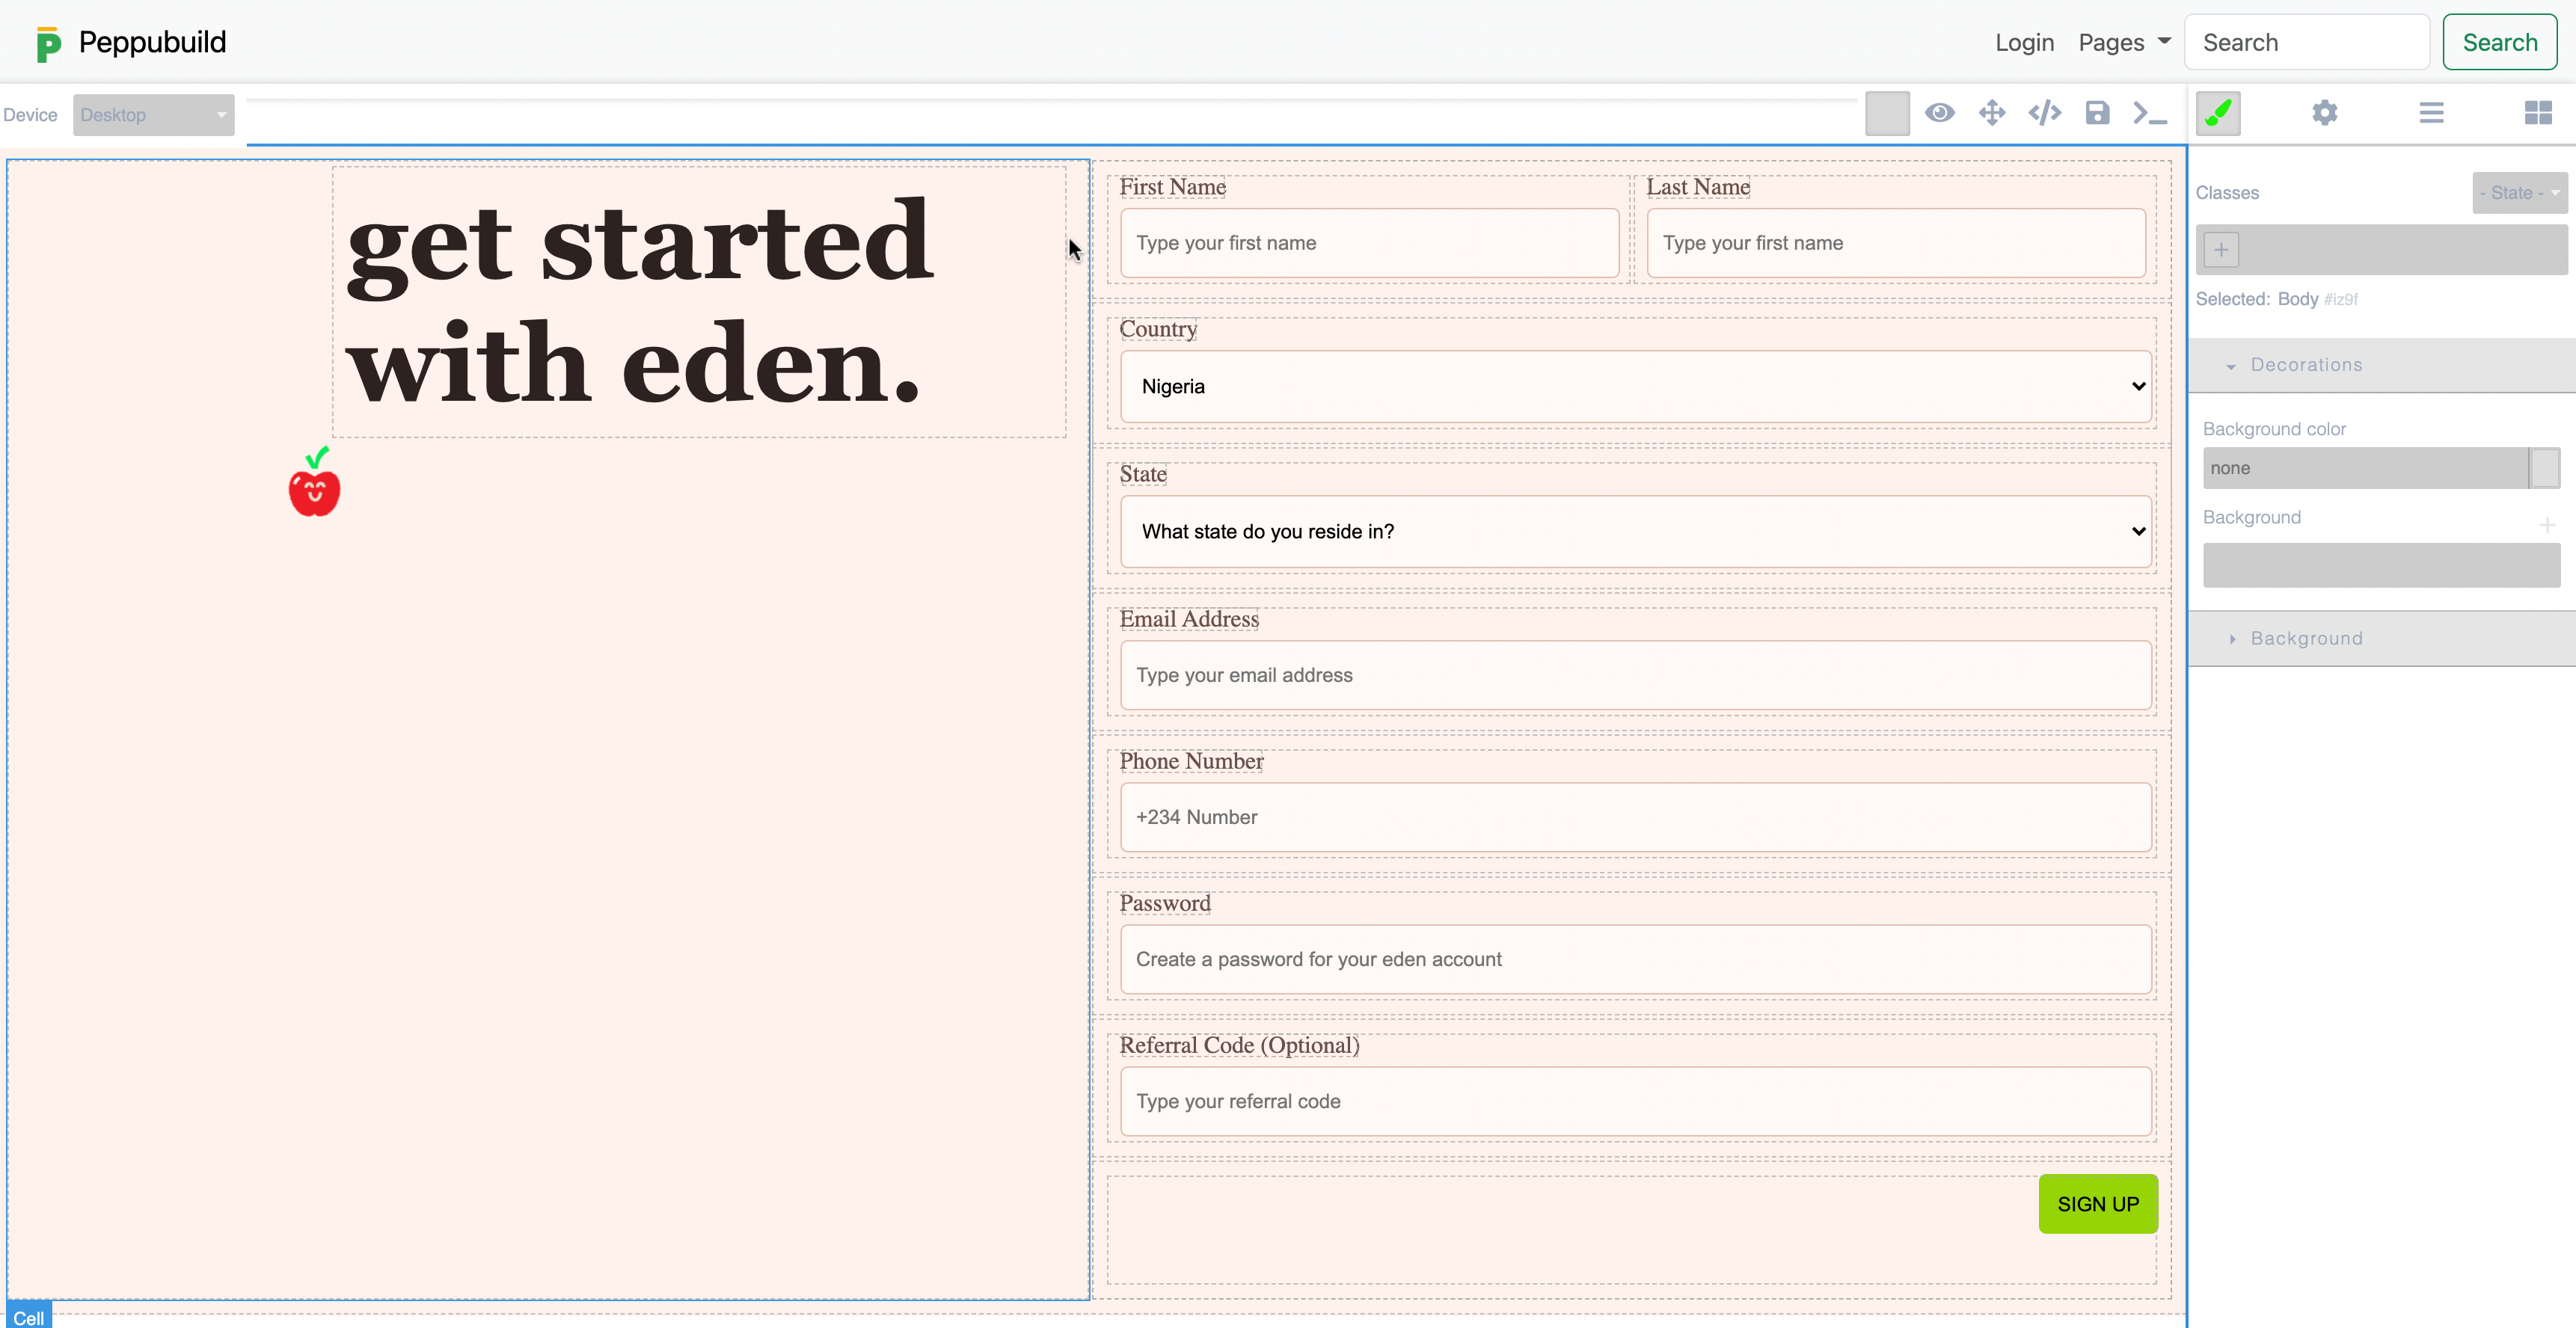Add a class with the plus icon

coord(2221,250)
